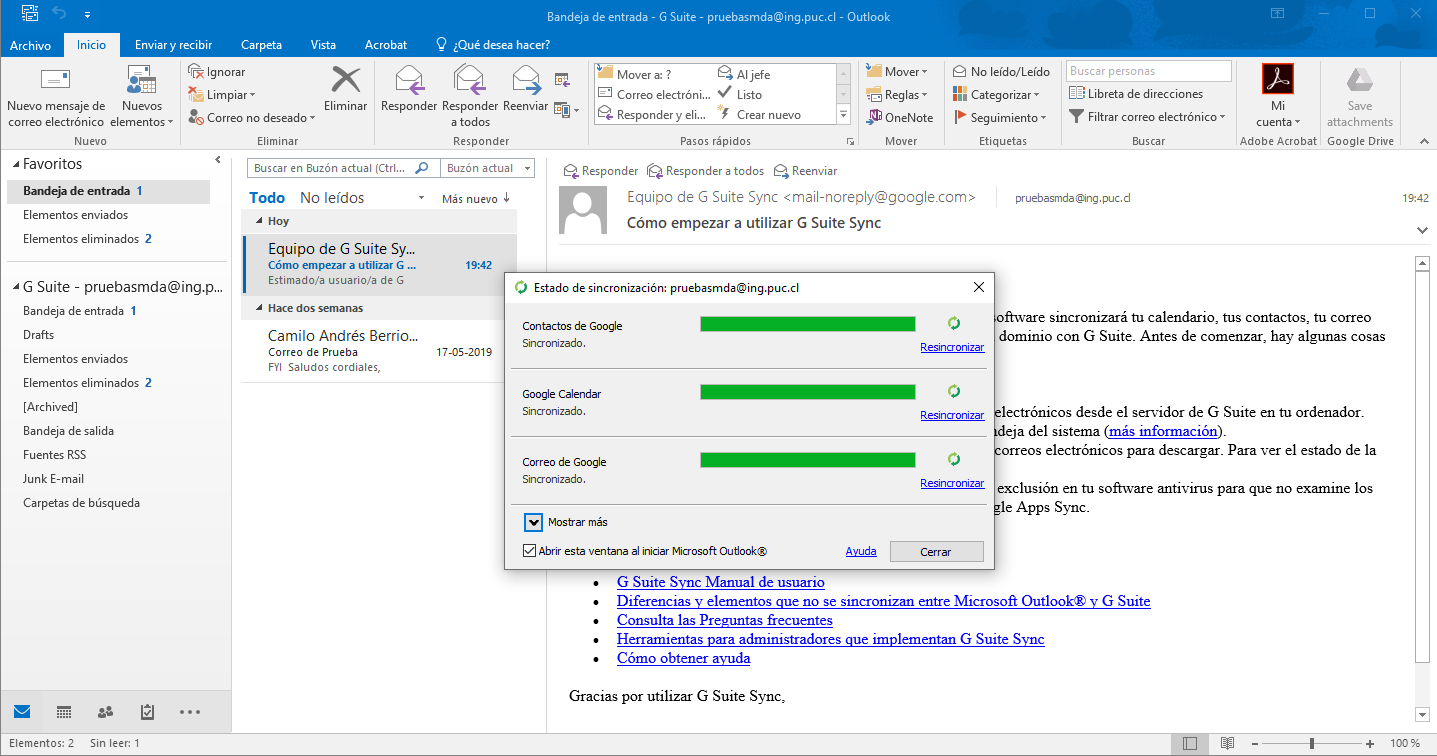Image resolution: width=1437 pixels, height=756 pixels.
Task: Click the Contactos de Google progress bar
Action: click(808, 324)
